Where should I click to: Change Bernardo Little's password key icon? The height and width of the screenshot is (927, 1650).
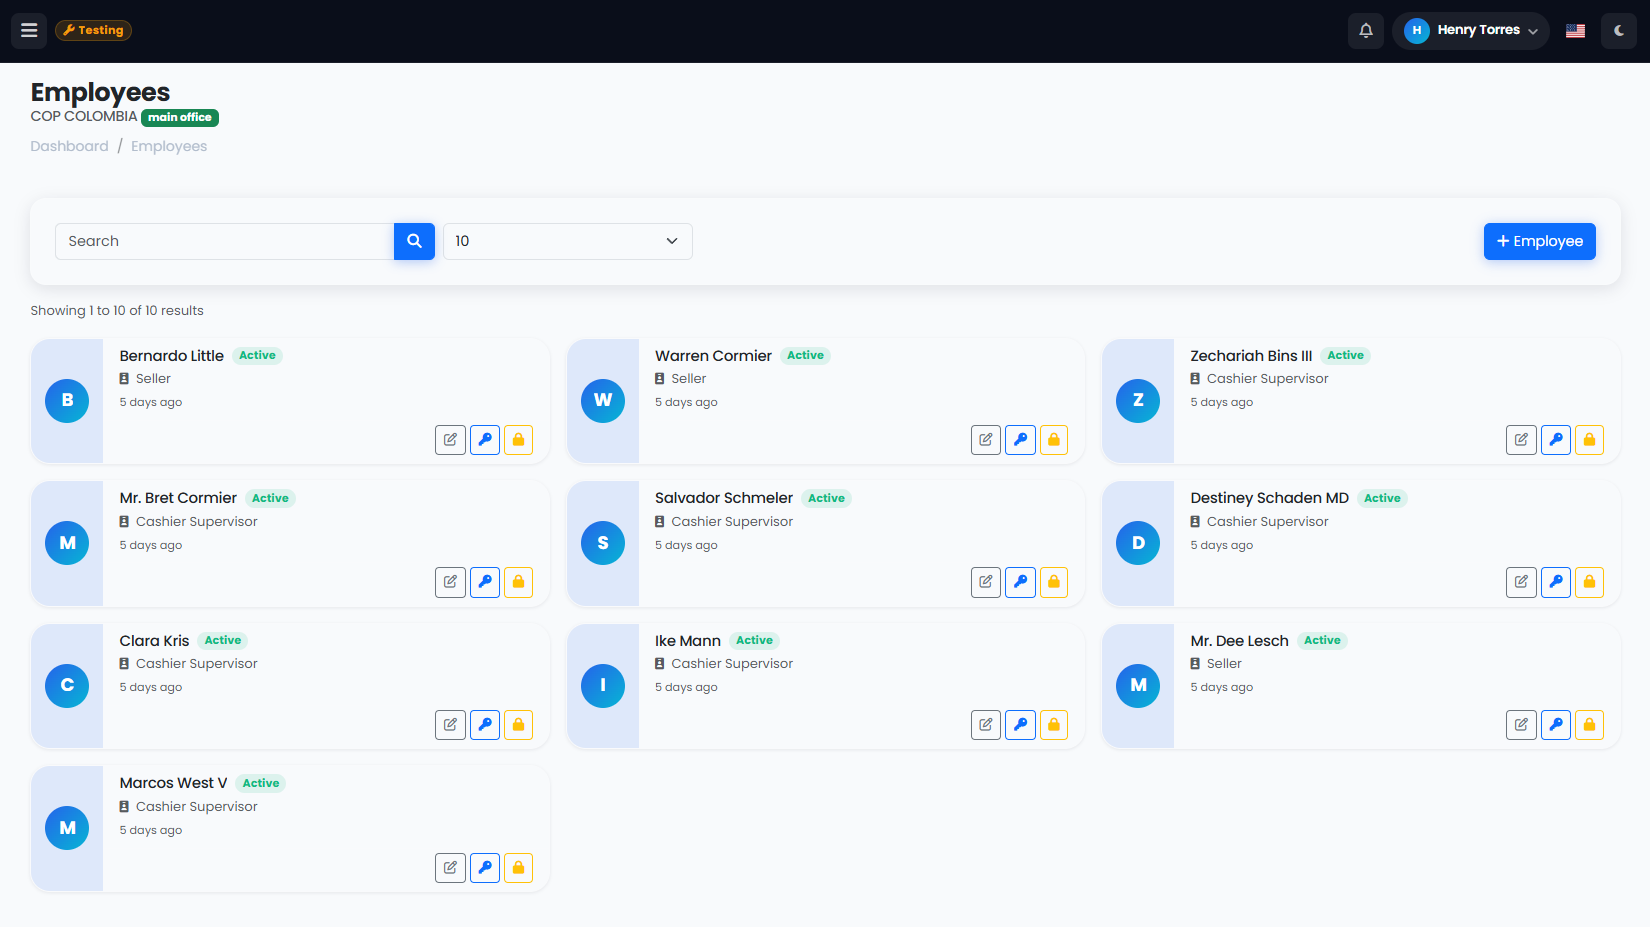click(485, 440)
